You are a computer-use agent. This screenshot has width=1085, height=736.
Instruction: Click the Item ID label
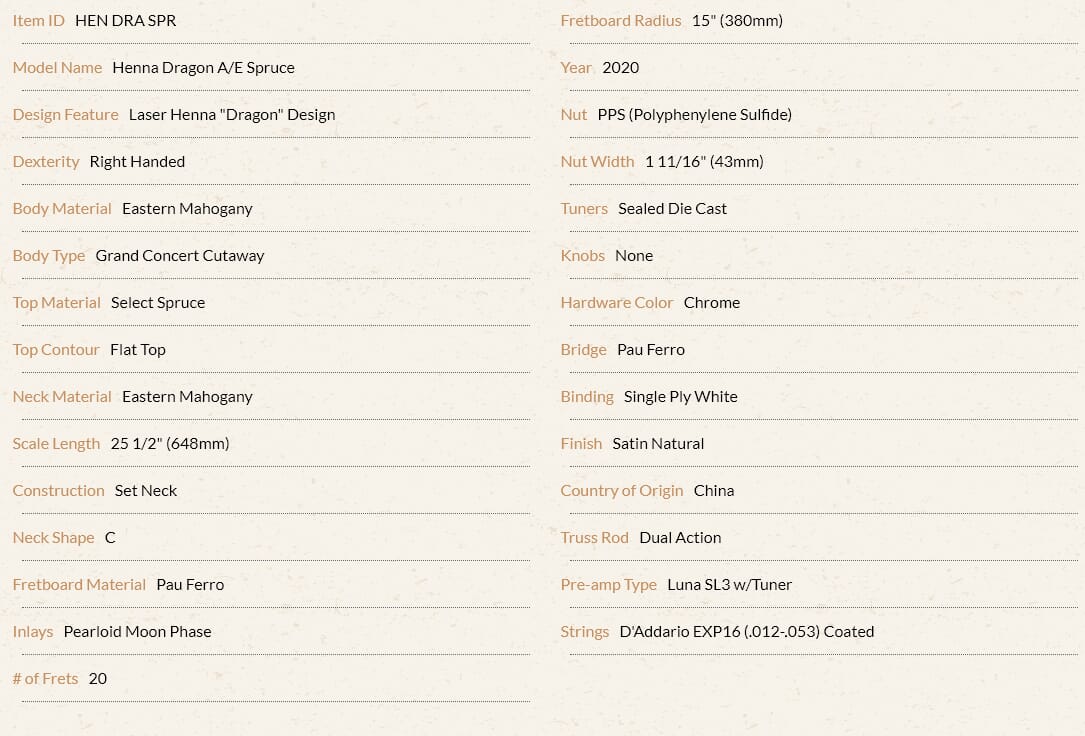(x=39, y=21)
